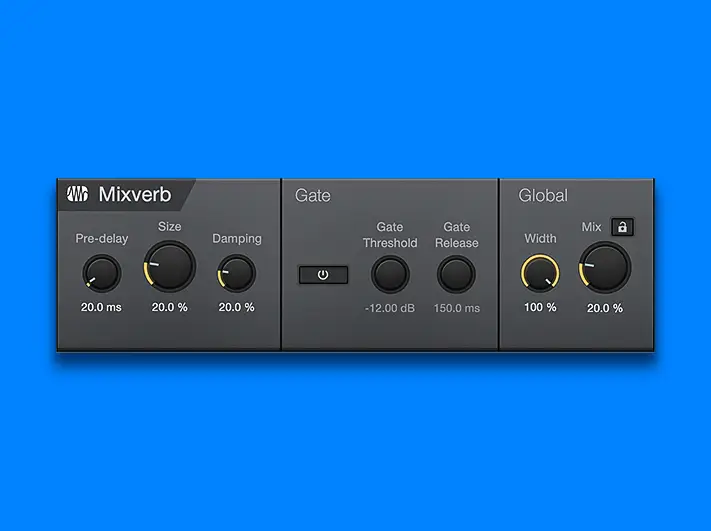
Task: Click the Damping knob
Action: (236, 273)
